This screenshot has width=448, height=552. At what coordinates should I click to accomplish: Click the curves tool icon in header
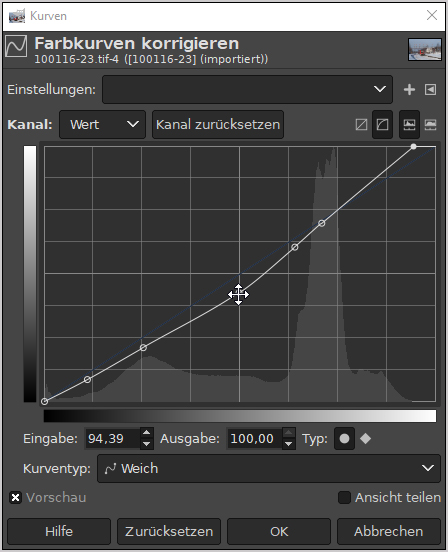coord(16,46)
